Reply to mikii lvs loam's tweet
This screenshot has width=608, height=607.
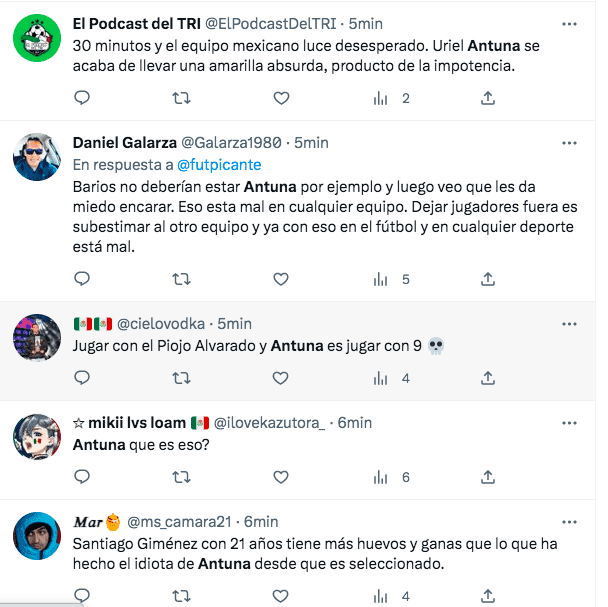click(83, 478)
